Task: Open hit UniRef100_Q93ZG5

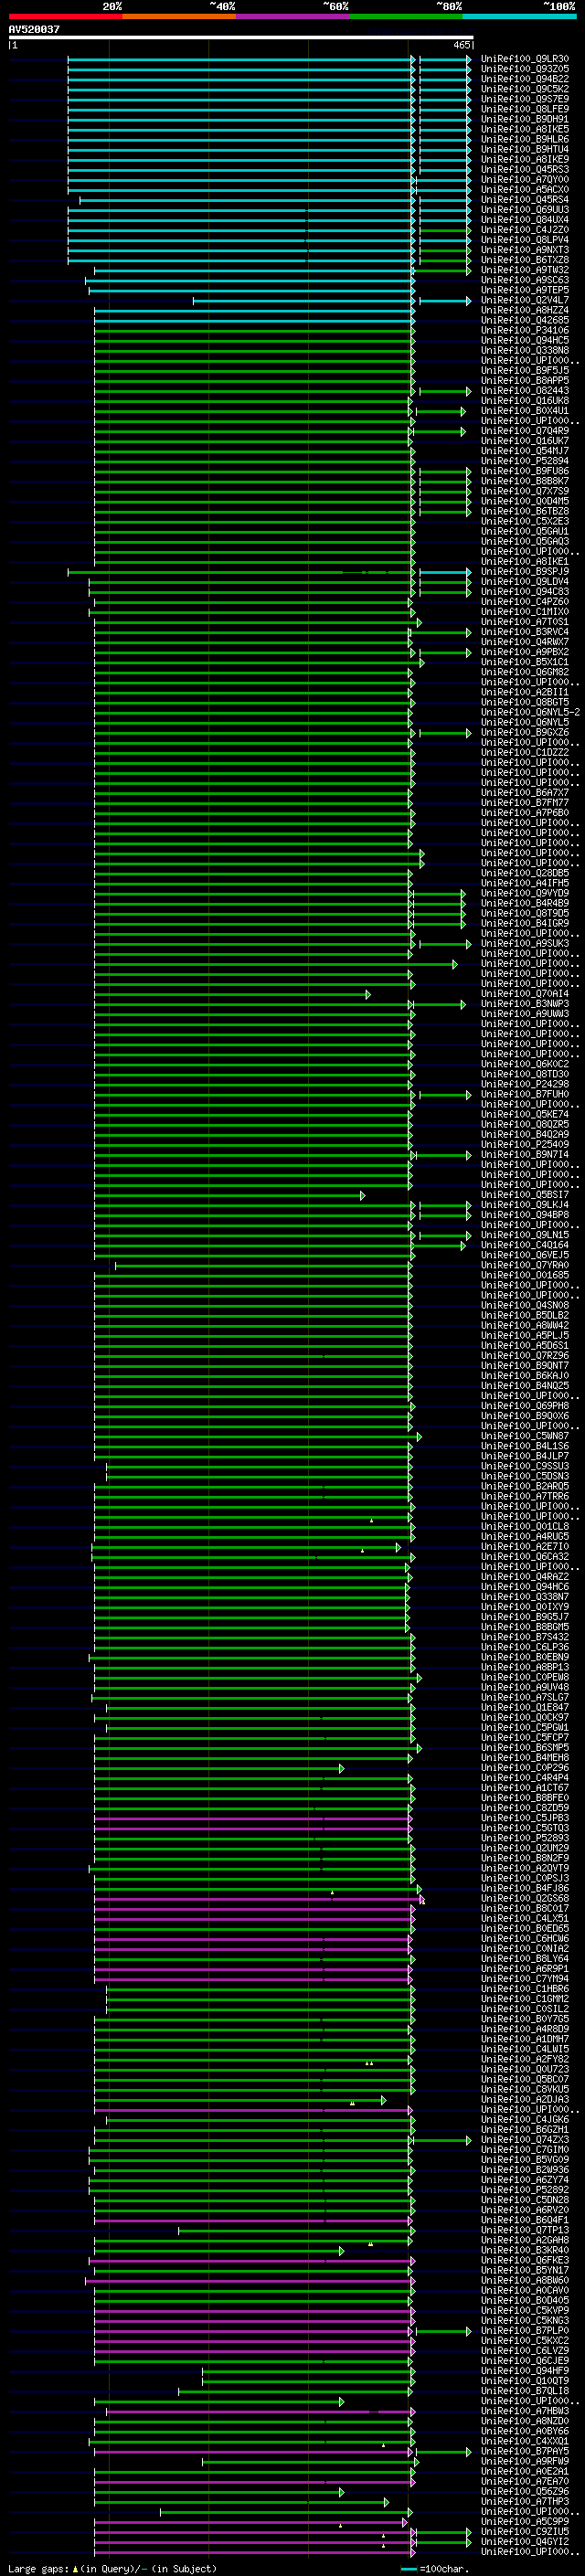Action: tap(525, 69)
